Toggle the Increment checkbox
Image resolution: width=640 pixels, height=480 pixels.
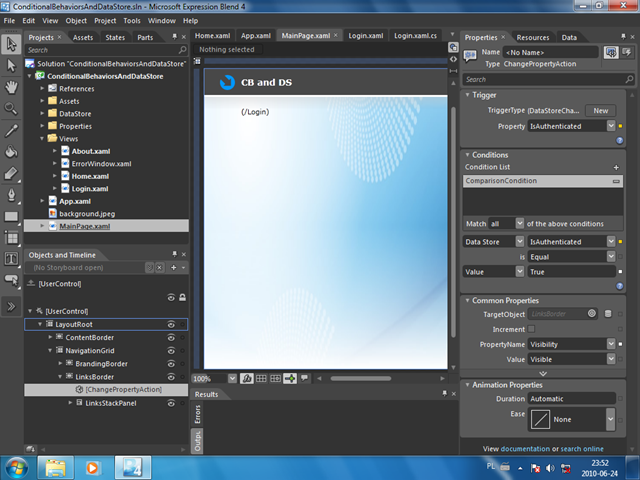point(531,329)
